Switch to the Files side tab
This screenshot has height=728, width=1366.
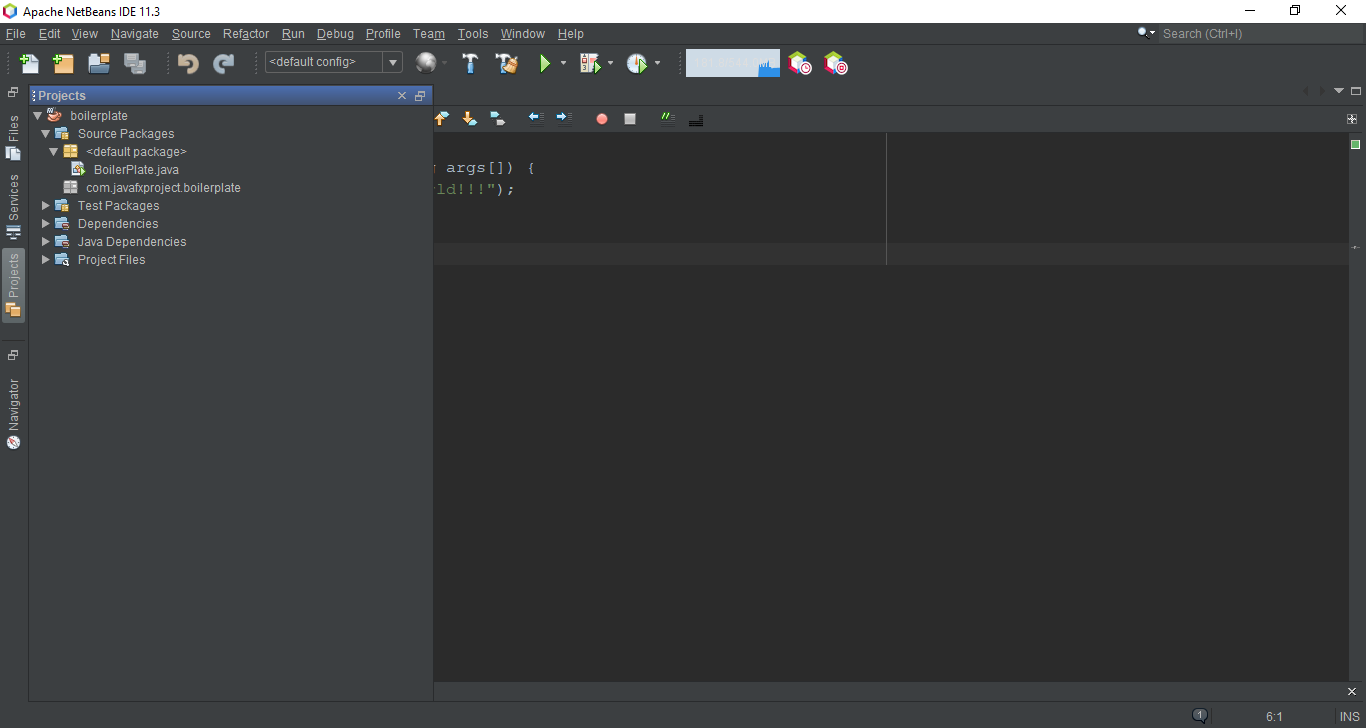[x=13, y=137]
